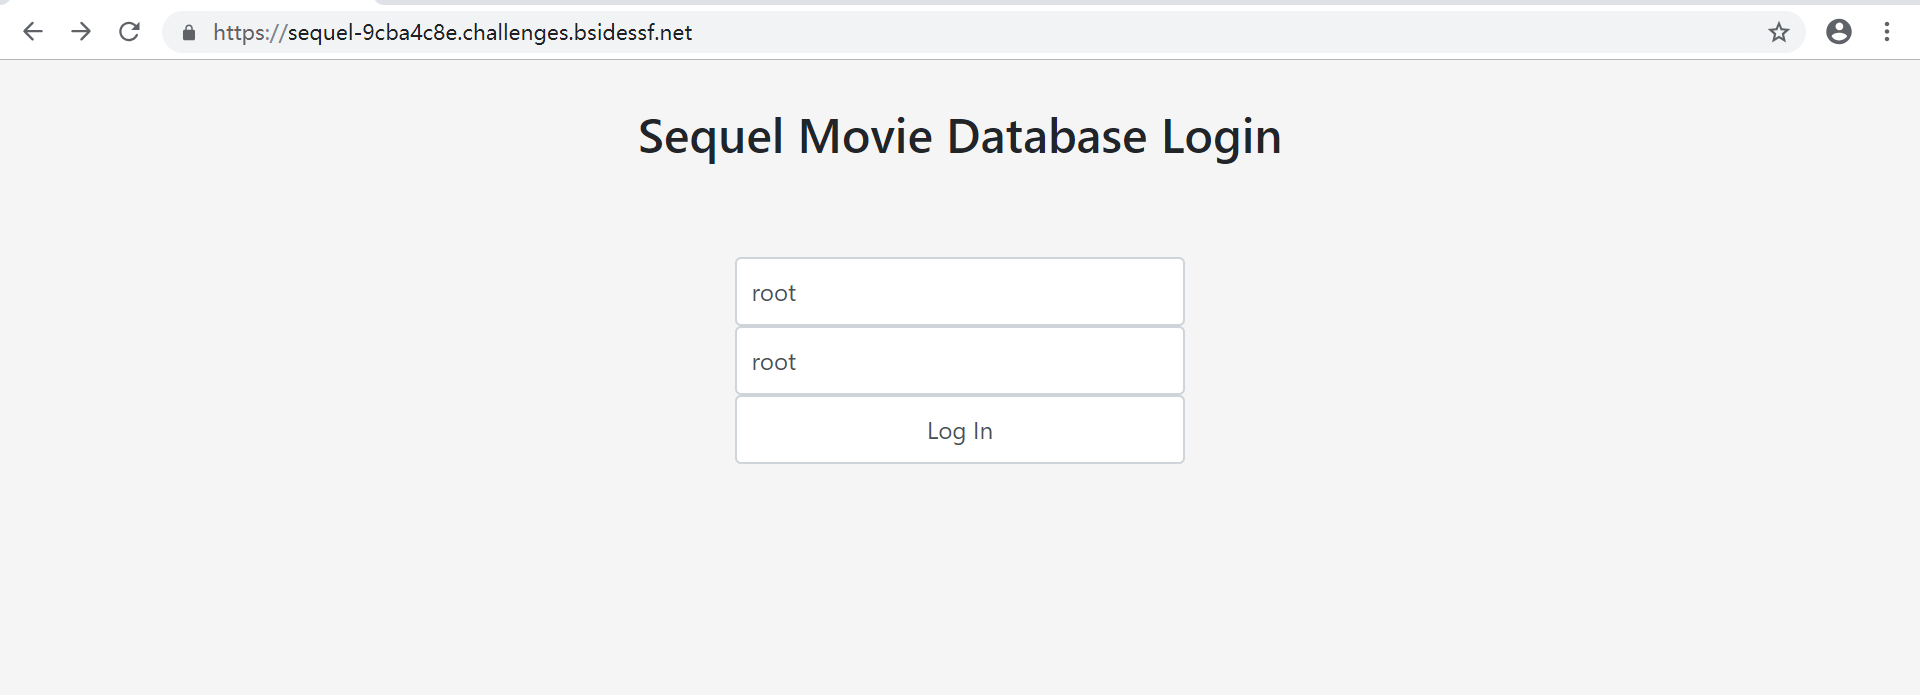Reload the Sequel login page
Viewport: 1920px width, 695px height.
click(129, 32)
